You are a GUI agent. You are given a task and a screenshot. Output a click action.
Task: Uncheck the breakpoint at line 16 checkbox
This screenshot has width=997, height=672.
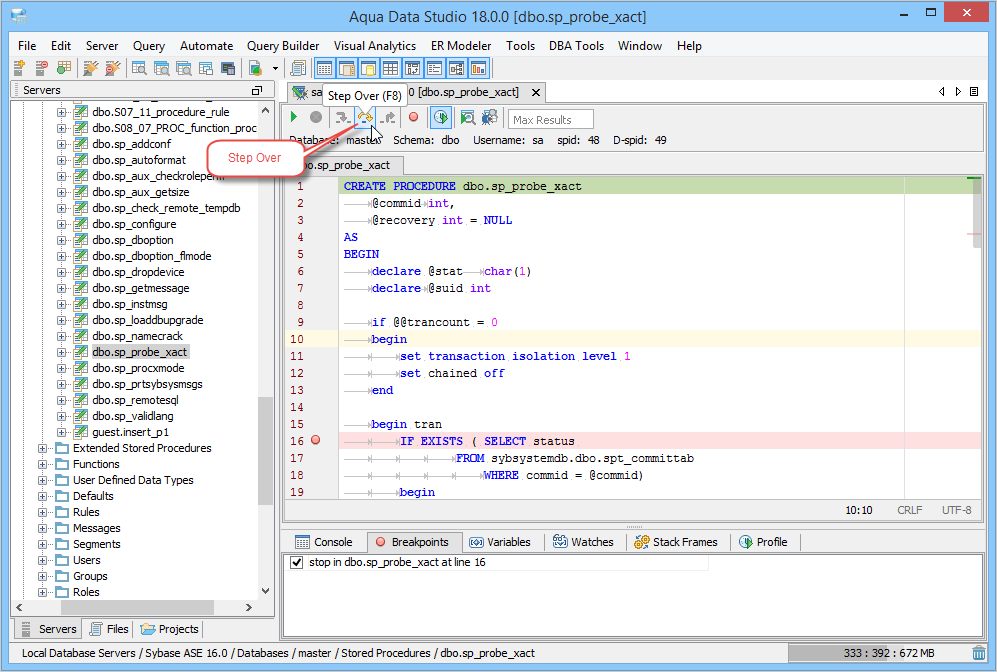296,563
